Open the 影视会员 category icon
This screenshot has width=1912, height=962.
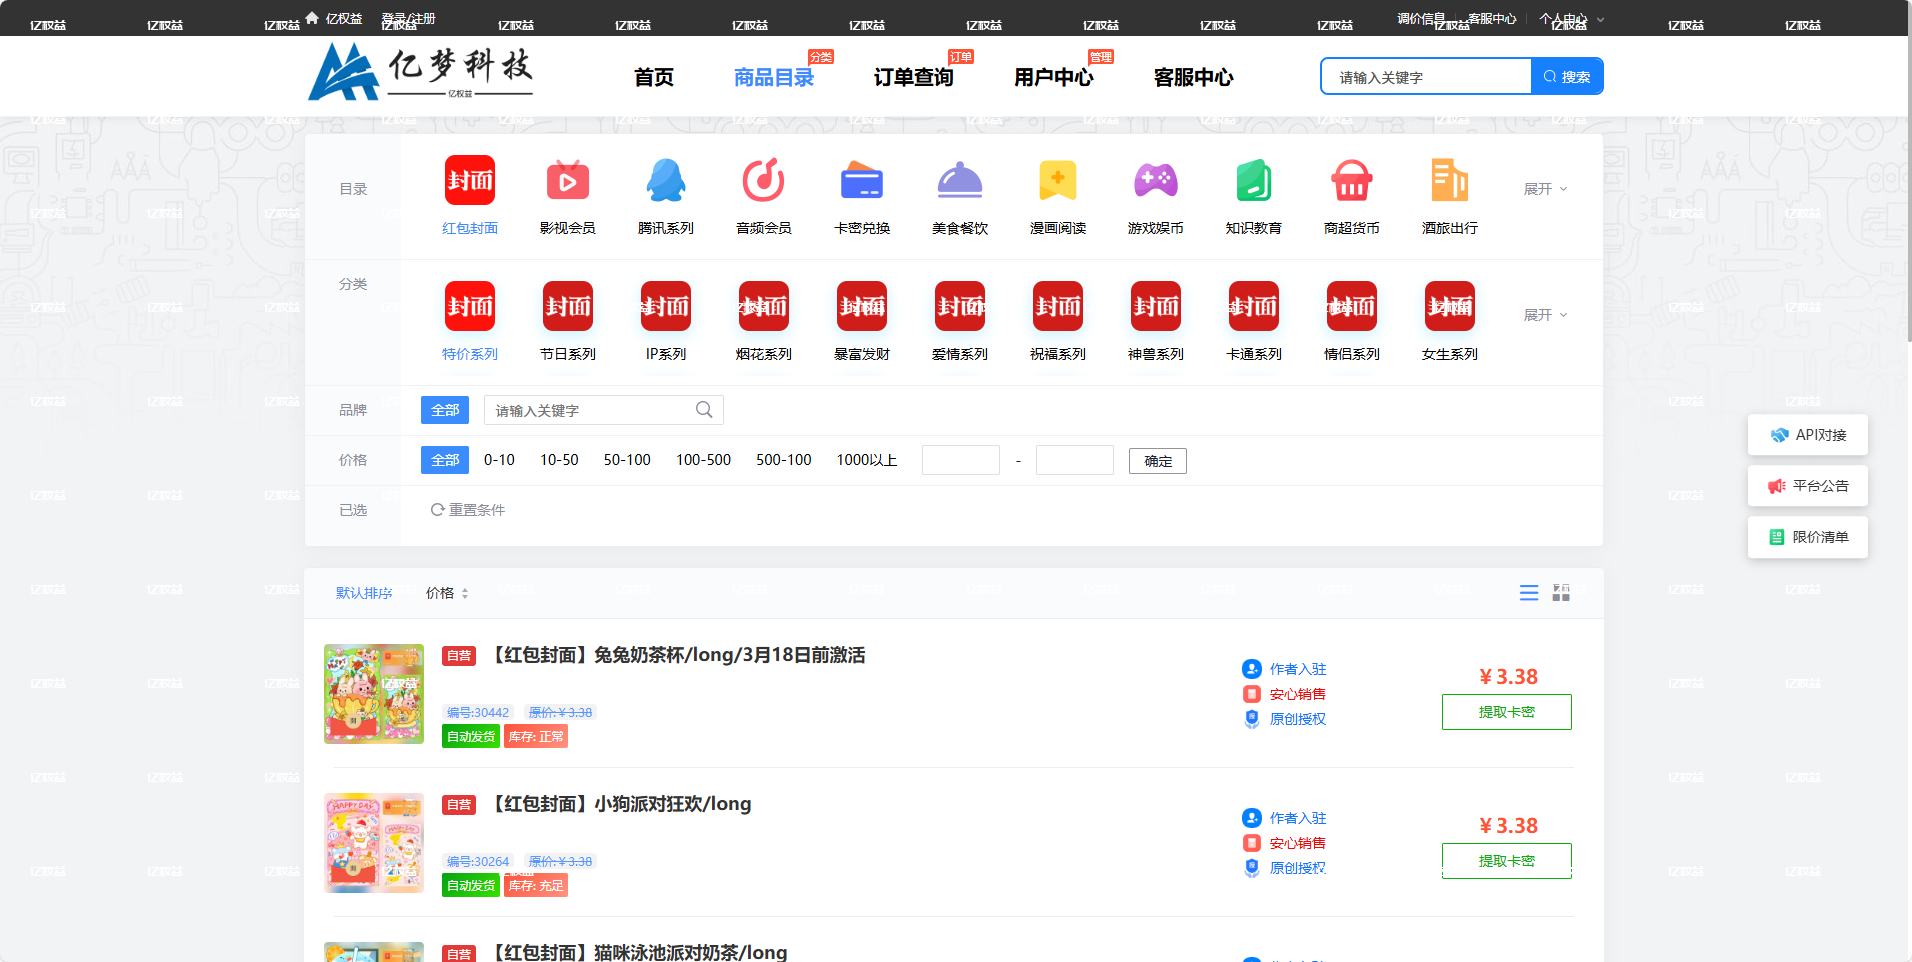point(567,183)
